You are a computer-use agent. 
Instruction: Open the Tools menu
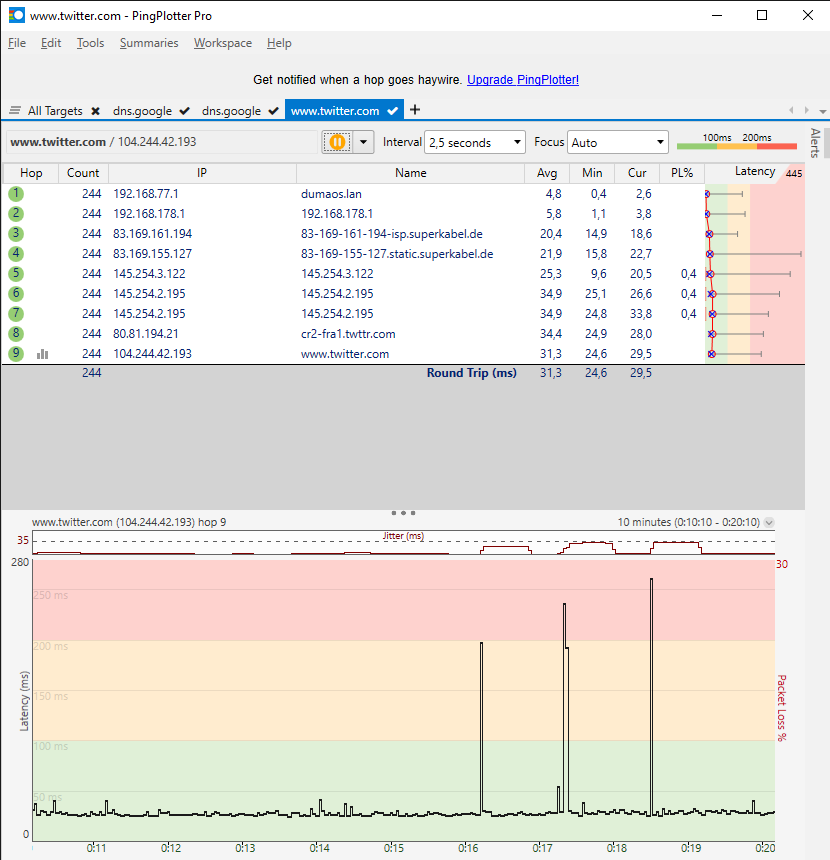[91, 43]
